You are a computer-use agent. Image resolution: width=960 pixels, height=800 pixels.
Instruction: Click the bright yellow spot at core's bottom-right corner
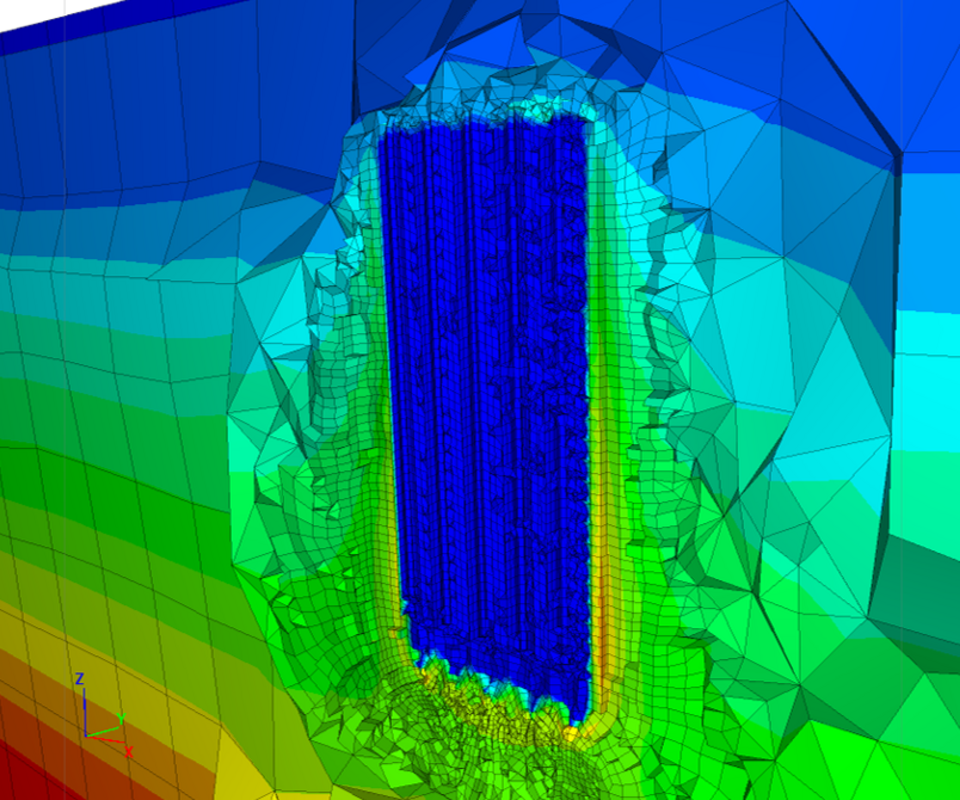[x=572, y=732]
